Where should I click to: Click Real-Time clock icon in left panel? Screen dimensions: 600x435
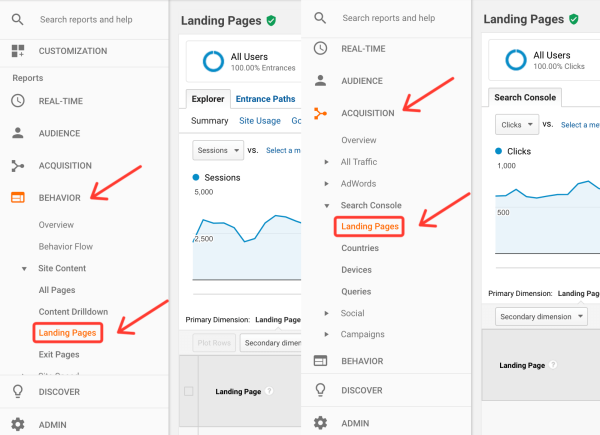point(18,101)
